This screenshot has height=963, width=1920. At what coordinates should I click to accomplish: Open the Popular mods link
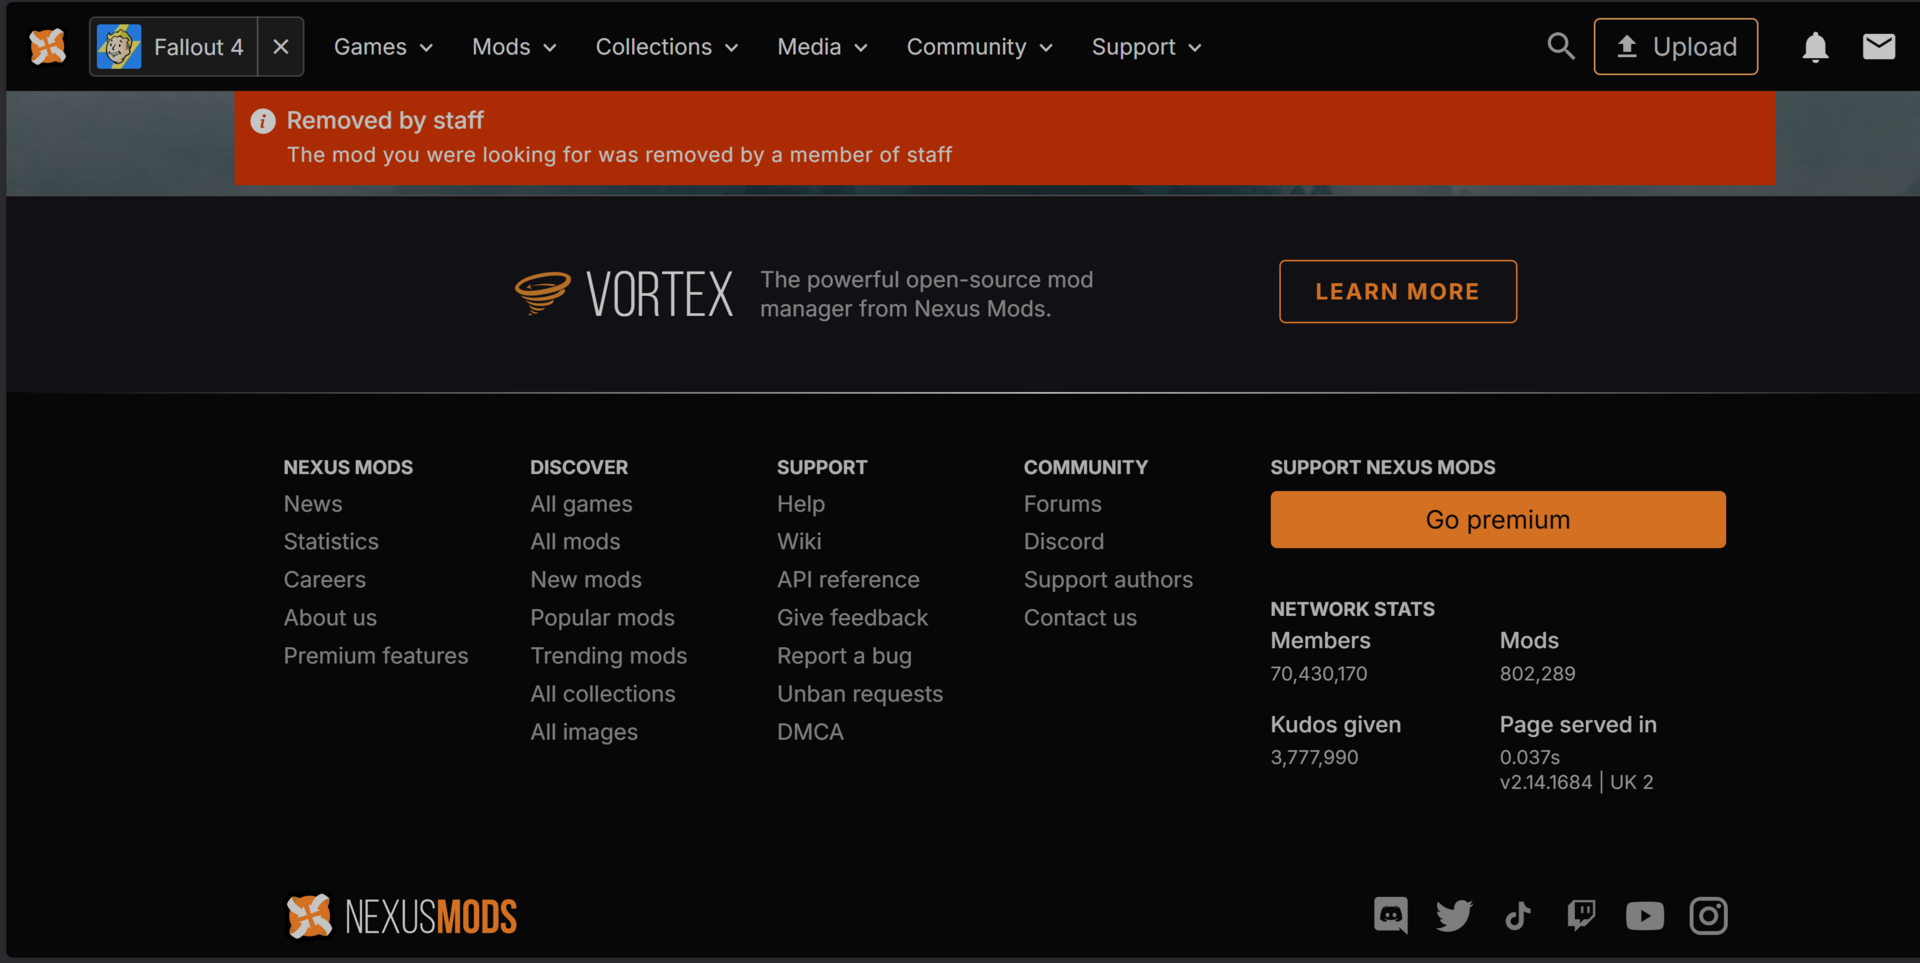[602, 618]
